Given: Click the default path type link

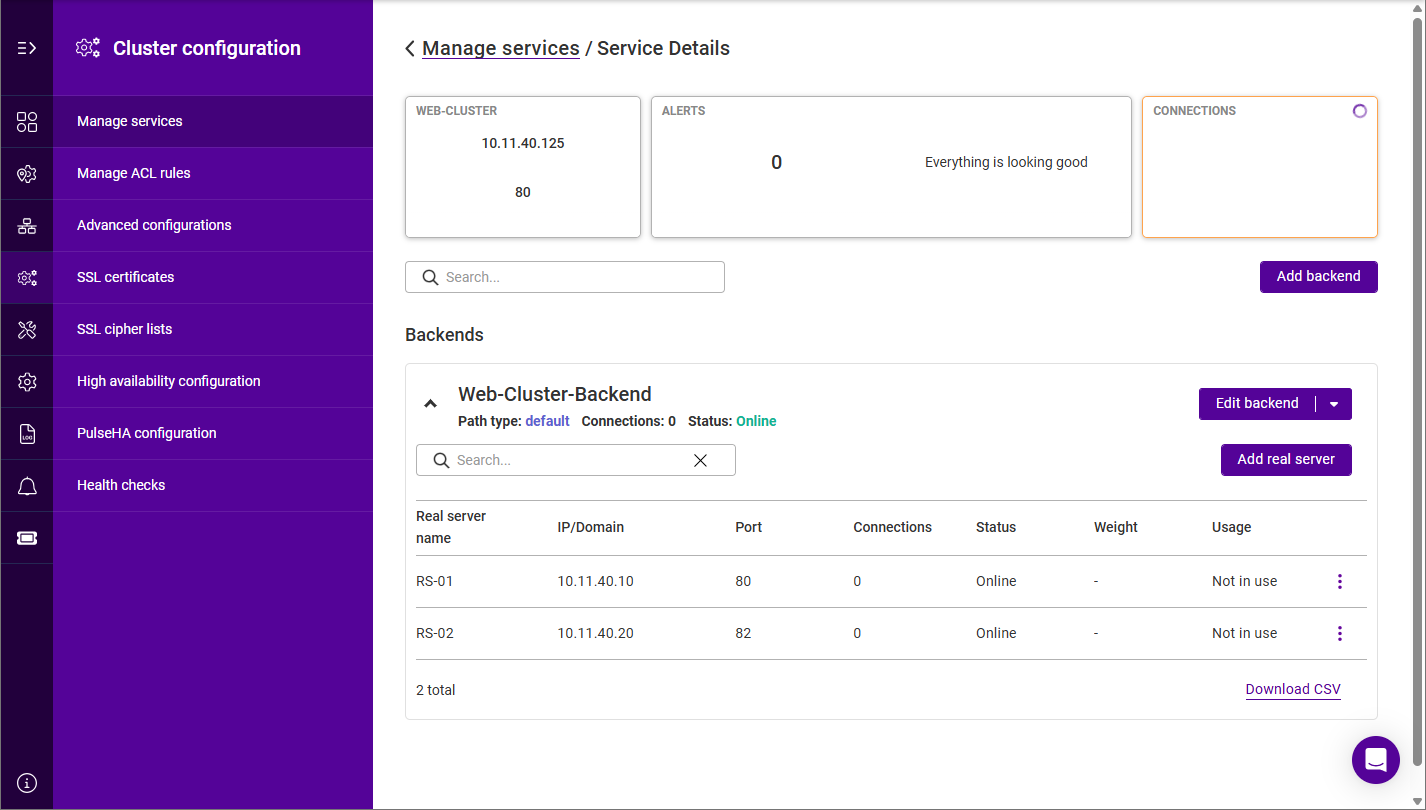Looking at the screenshot, I should 548,421.
